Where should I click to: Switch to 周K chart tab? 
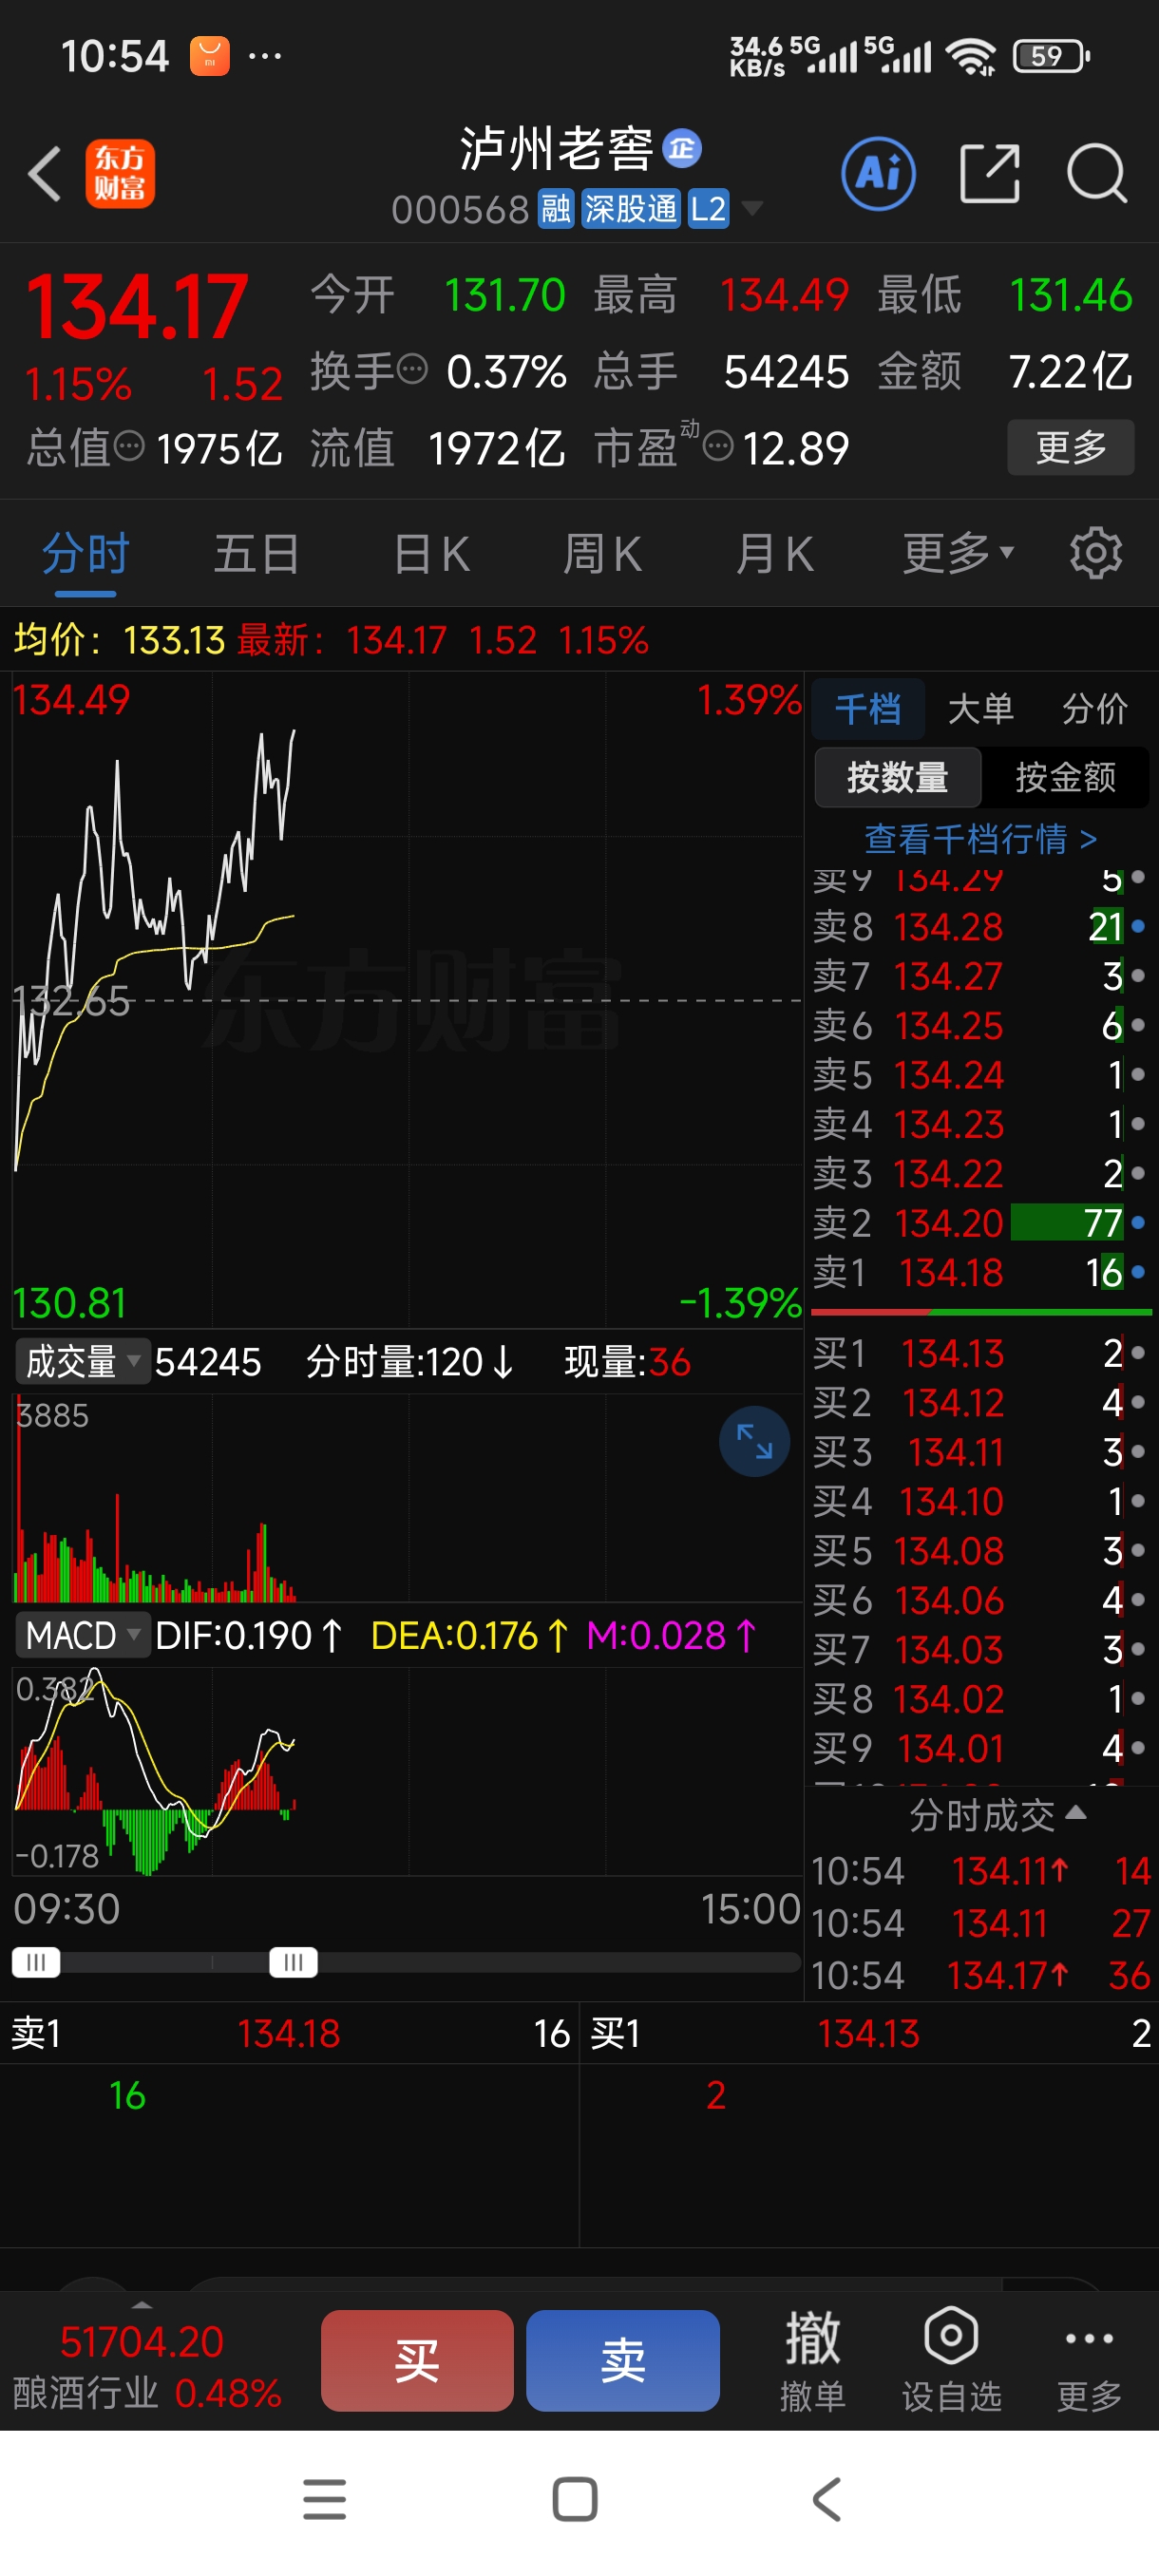(x=602, y=553)
